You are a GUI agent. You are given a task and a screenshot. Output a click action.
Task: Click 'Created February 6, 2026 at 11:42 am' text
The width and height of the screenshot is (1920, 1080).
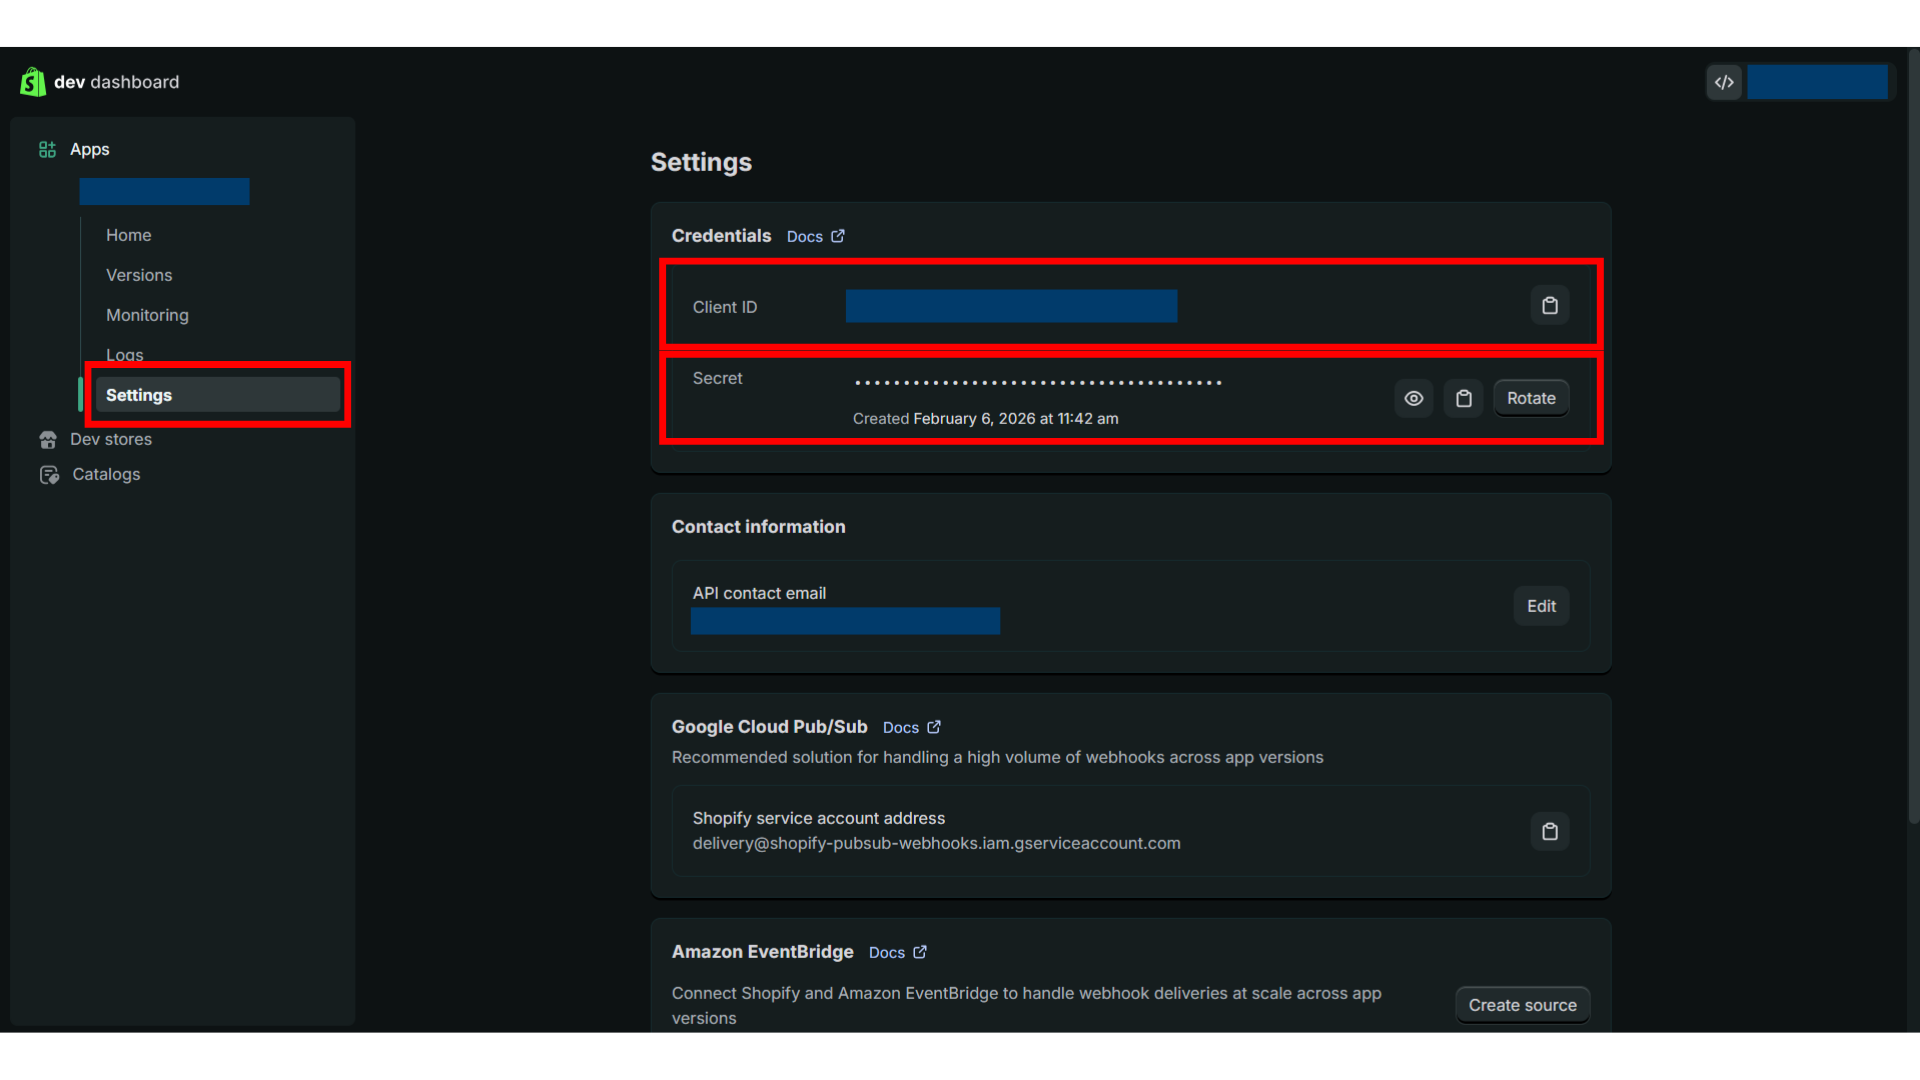985,419
